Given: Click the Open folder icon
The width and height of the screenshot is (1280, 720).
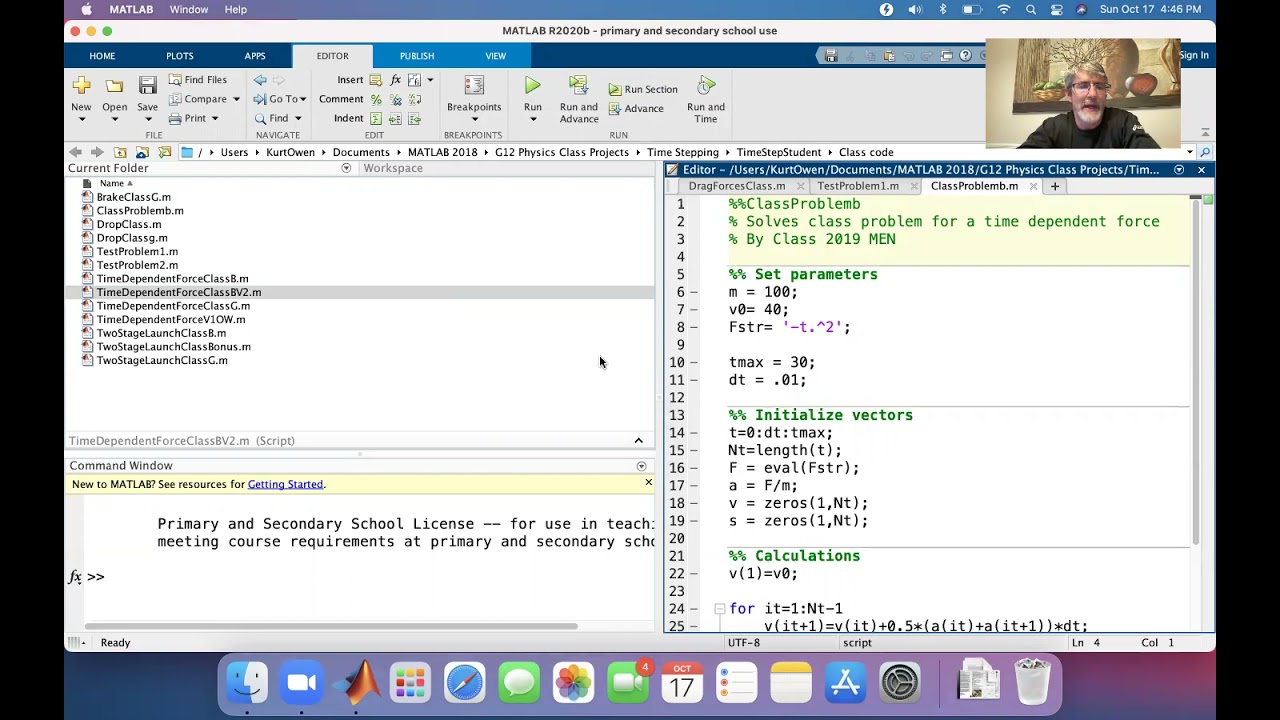Looking at the screenshot, I should [114, 86].
